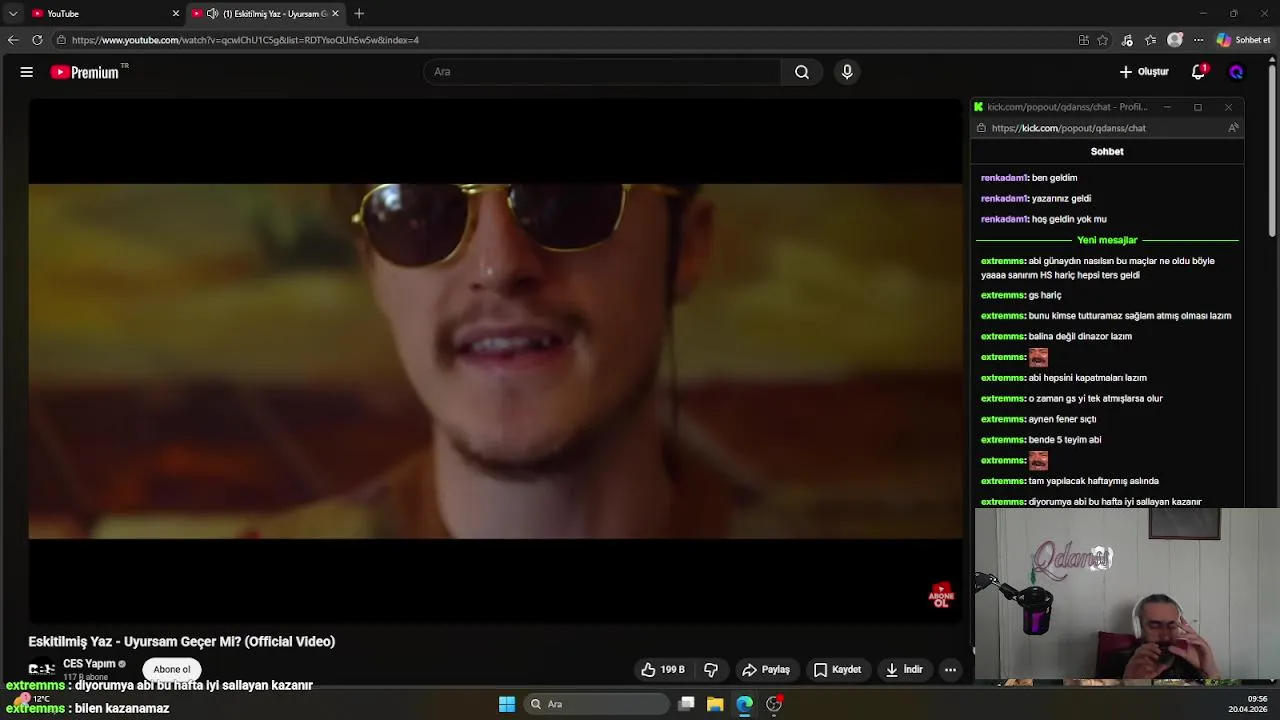Close the Eskitilmiş Yaz tab
This screenshot has height=720, width=1280.
pyautogui.click(x=335, y=13)
